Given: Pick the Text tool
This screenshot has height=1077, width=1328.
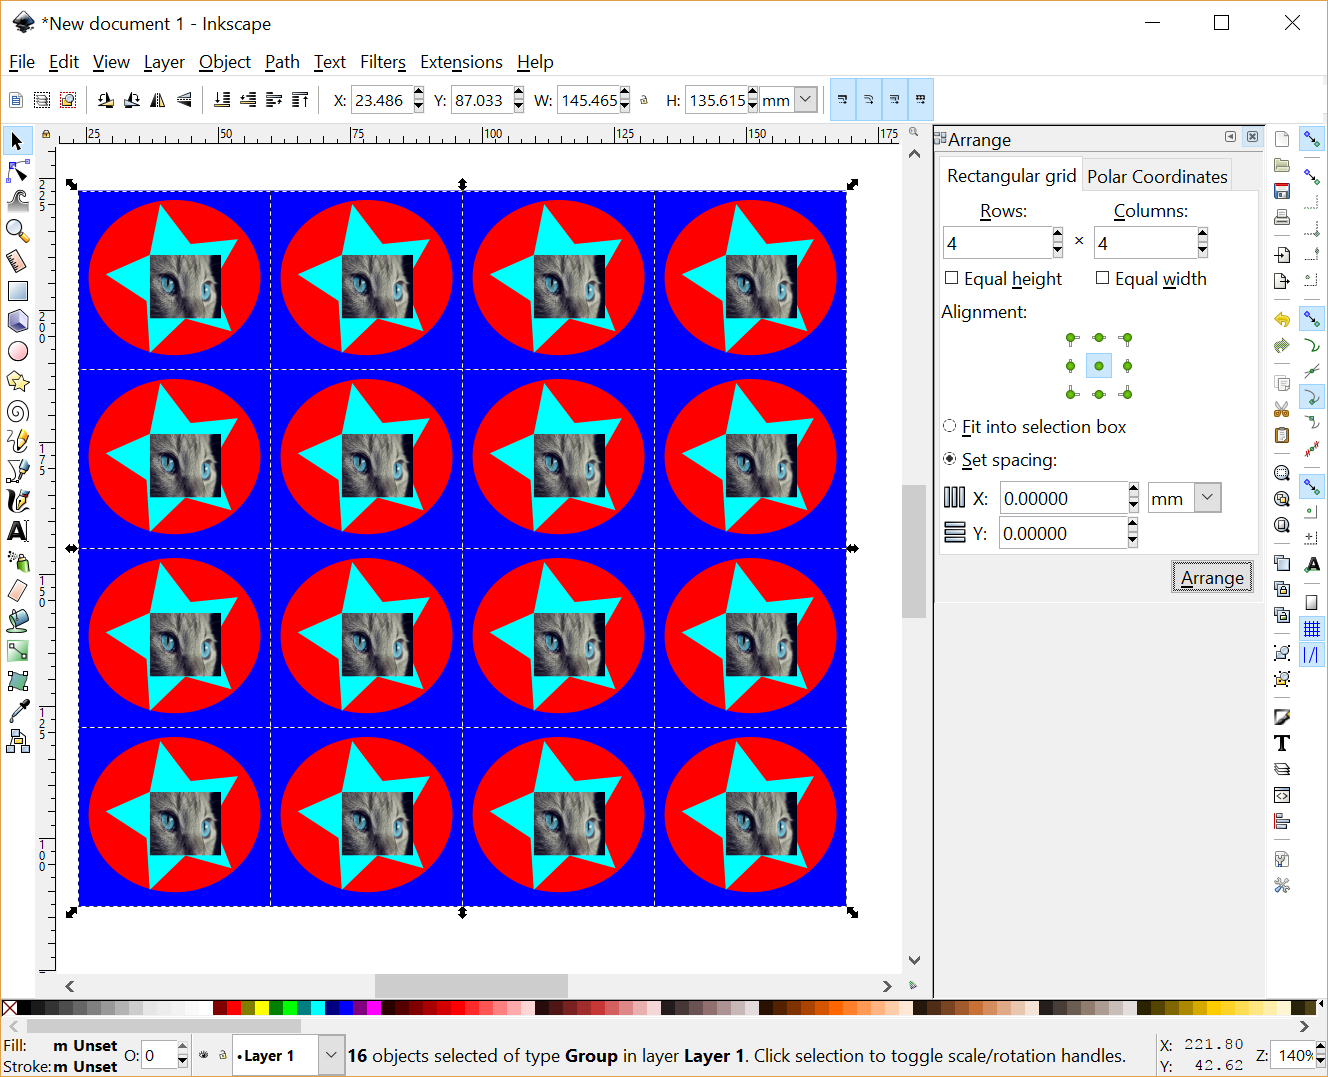Looking at the screenshot, I should point(17,531).
